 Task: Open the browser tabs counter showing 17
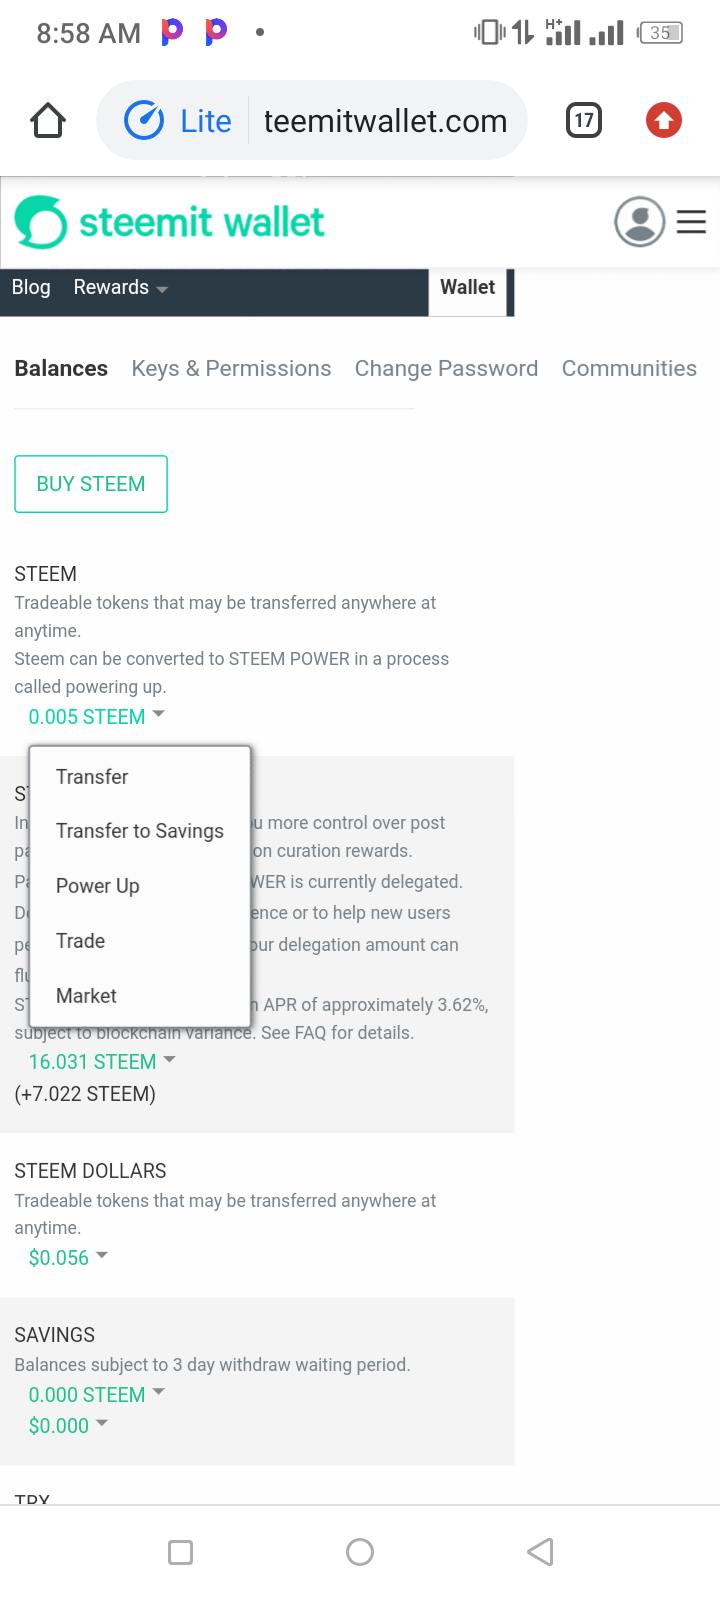[584, 121]
